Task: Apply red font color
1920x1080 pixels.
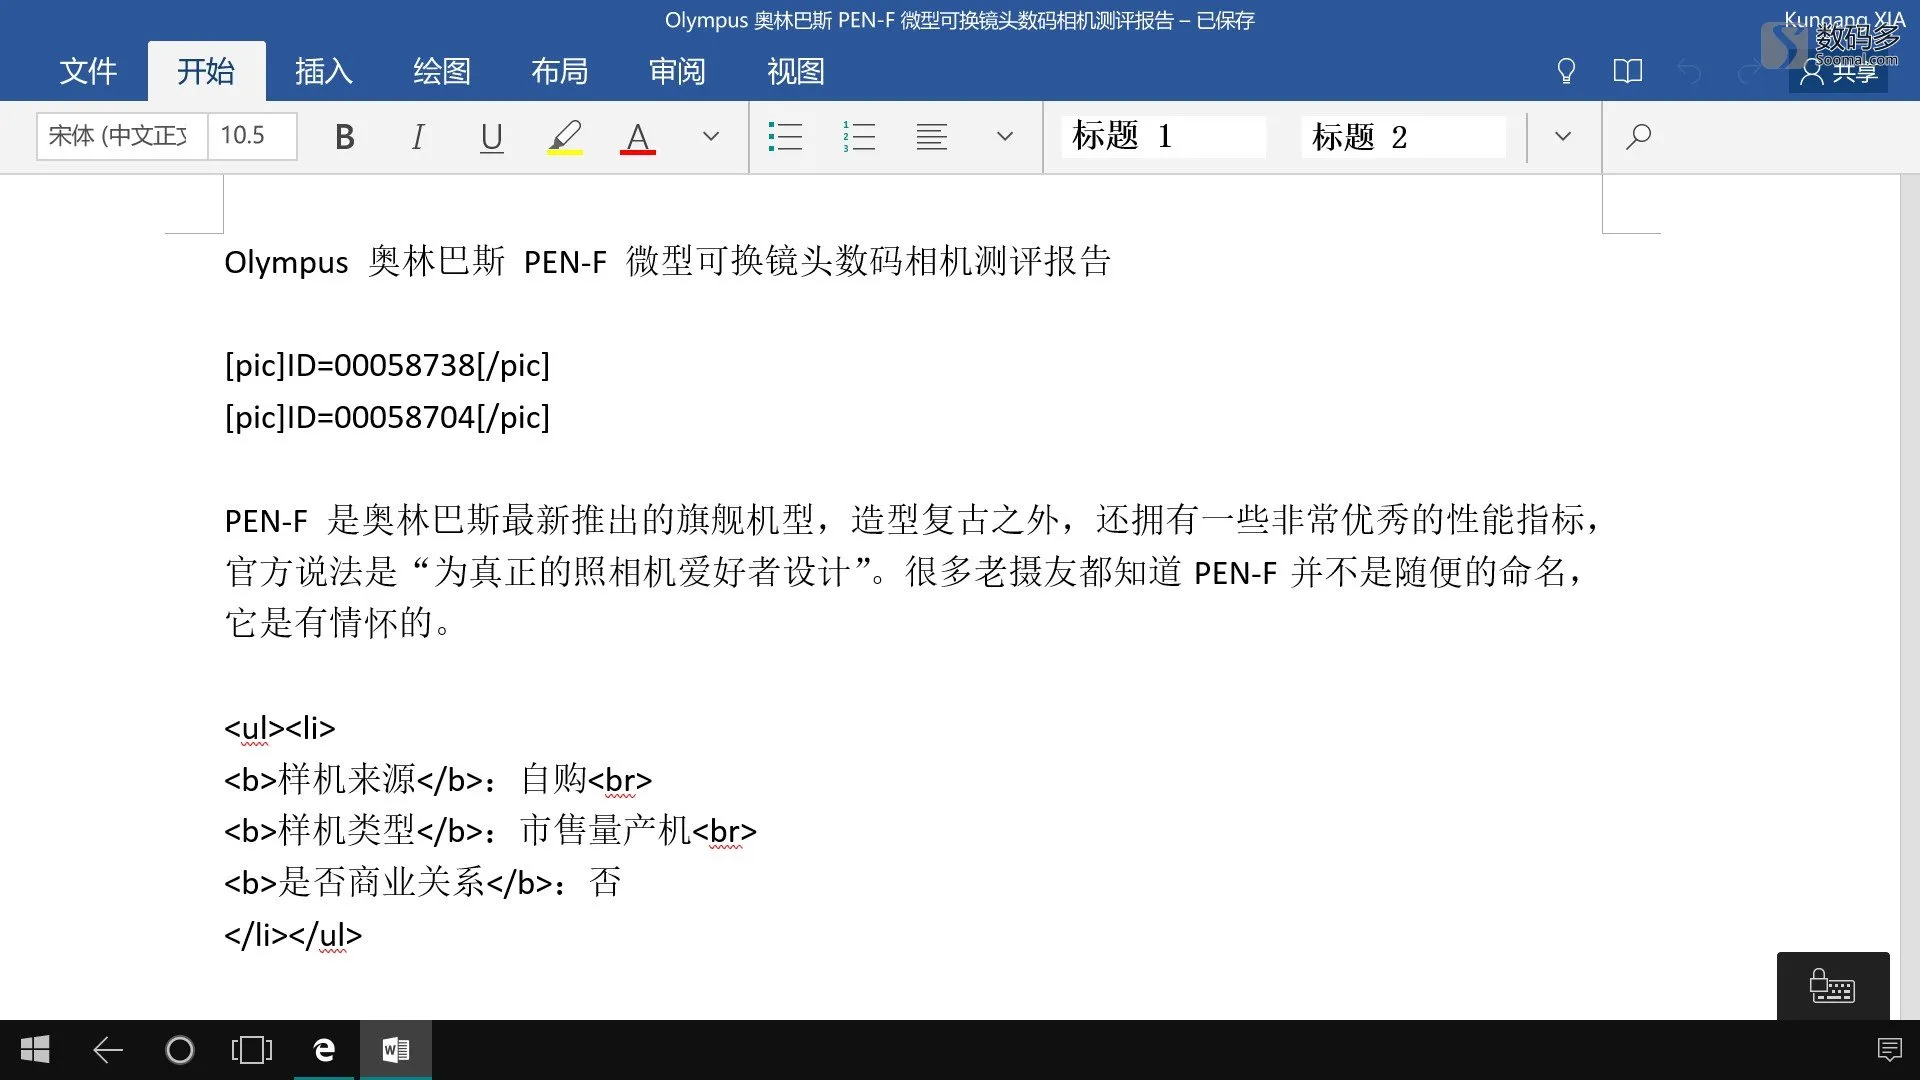Action: click(x=638, y=136)
